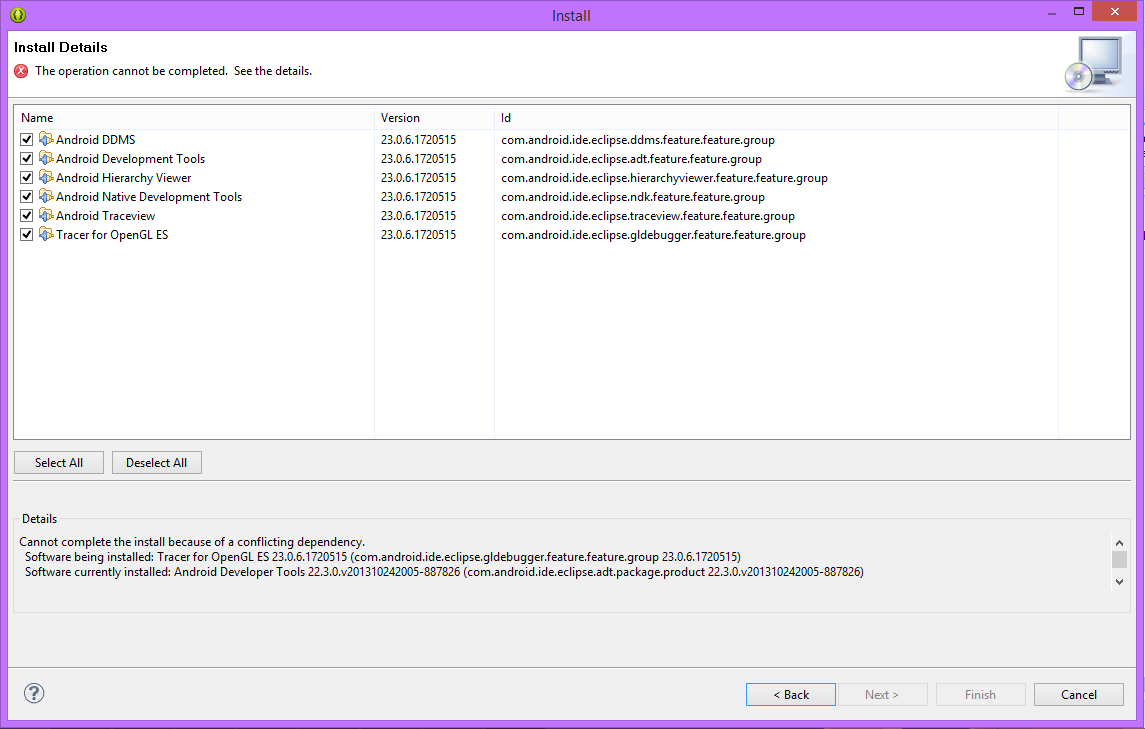Select the Android Development Tools row name
1145x729 pixels.
click(x=131, y=159)
